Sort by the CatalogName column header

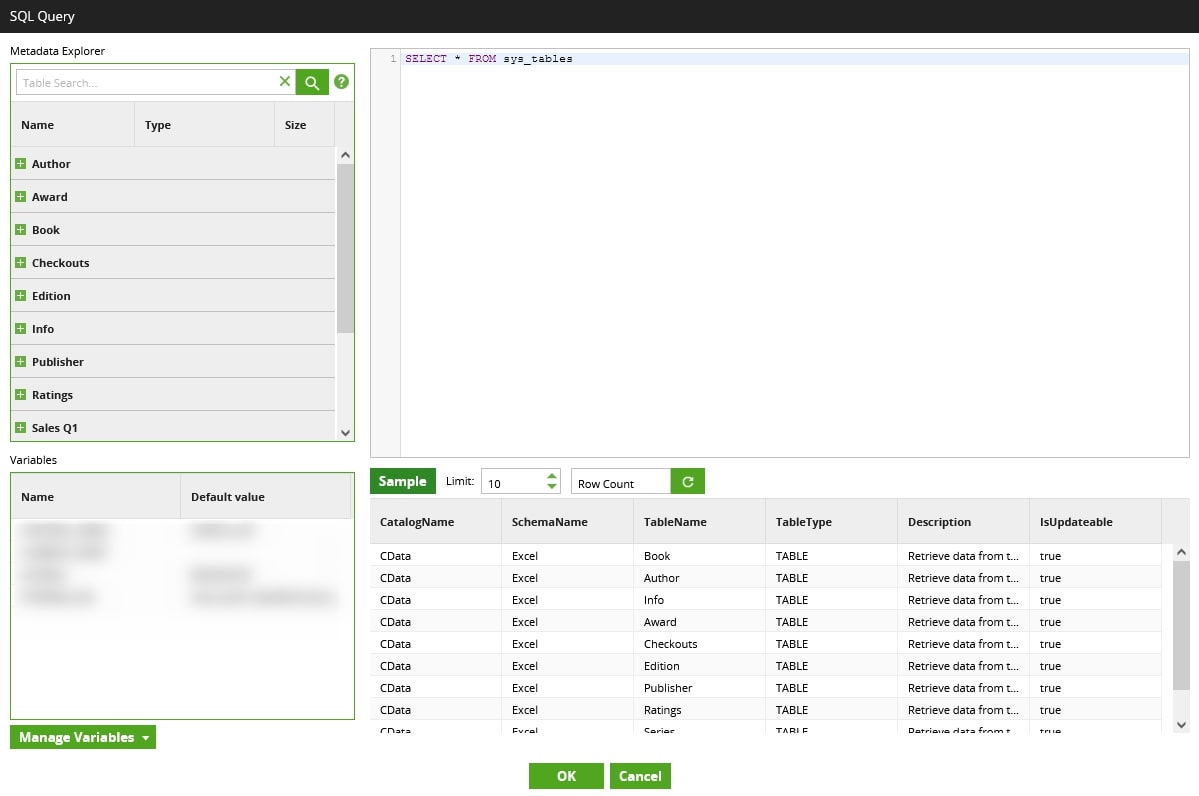436,521
